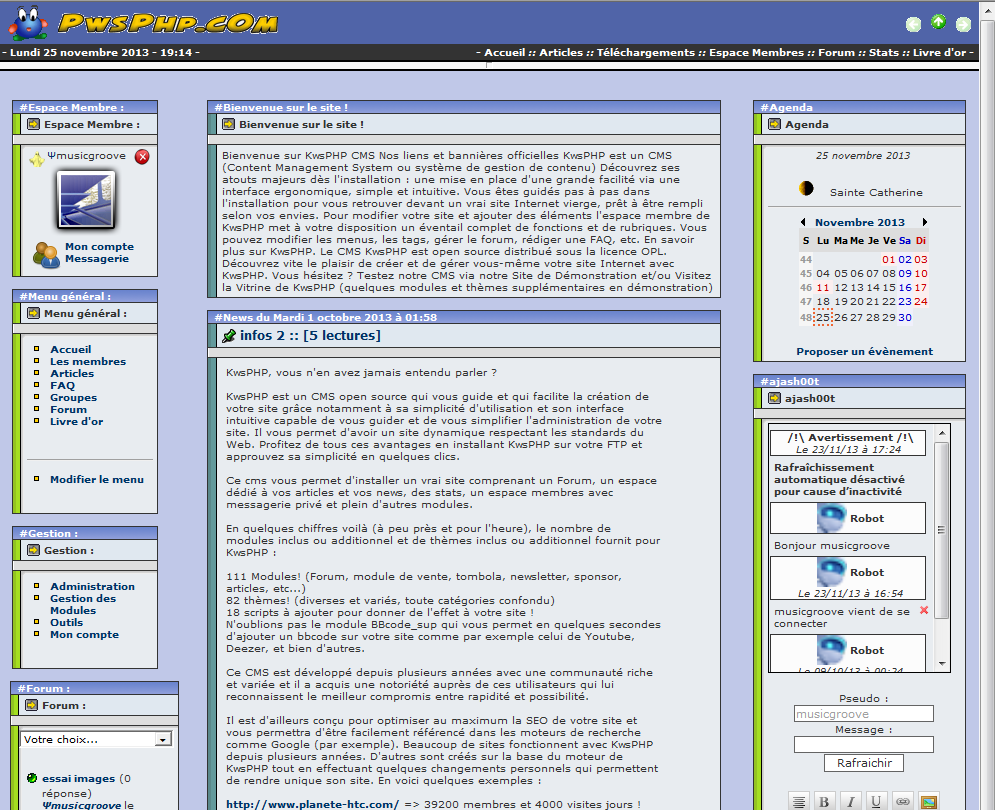The width and height of the screenshot is (995, 810).
Task: Click the green pushpin icon beside infos 2
Action: 228,336
